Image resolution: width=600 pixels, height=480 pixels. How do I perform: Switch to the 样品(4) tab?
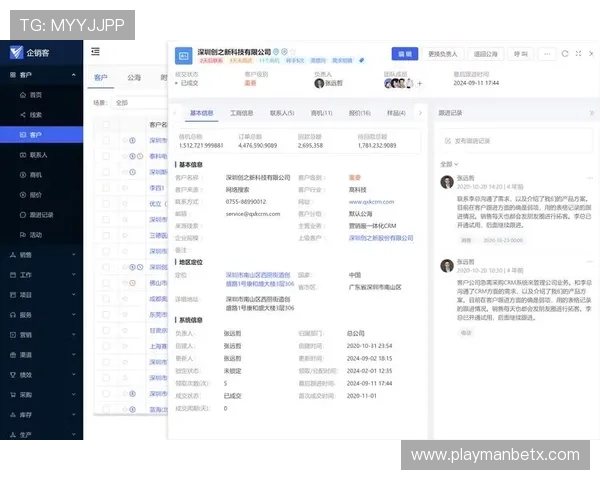[x=396, y=113]
